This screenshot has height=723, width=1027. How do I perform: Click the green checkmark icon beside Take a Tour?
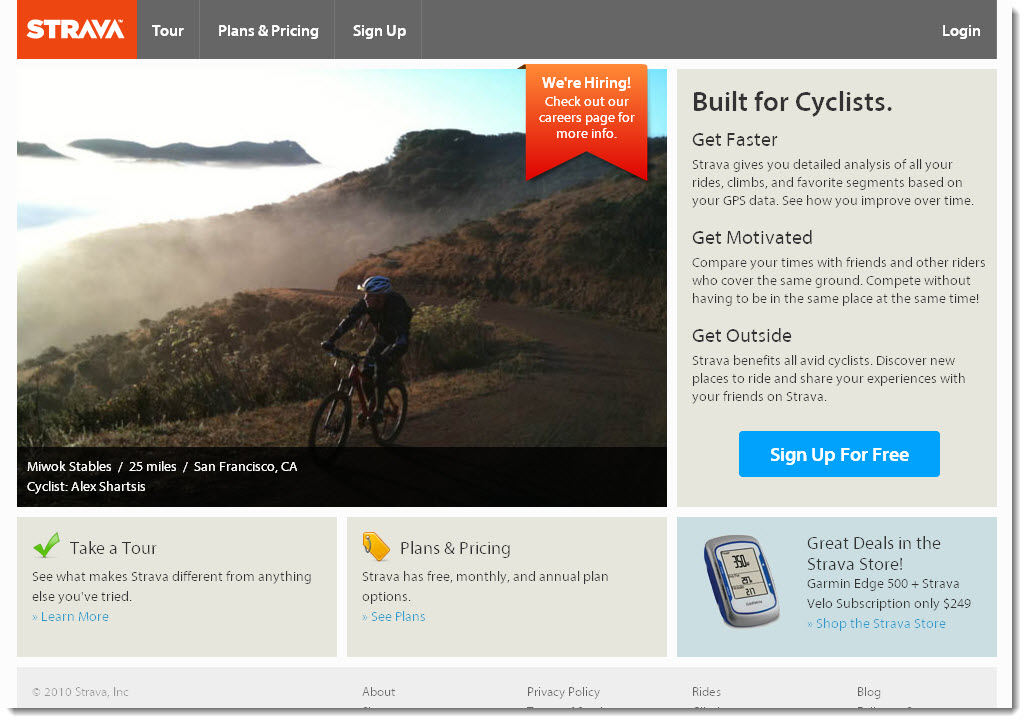click(46, 545)
